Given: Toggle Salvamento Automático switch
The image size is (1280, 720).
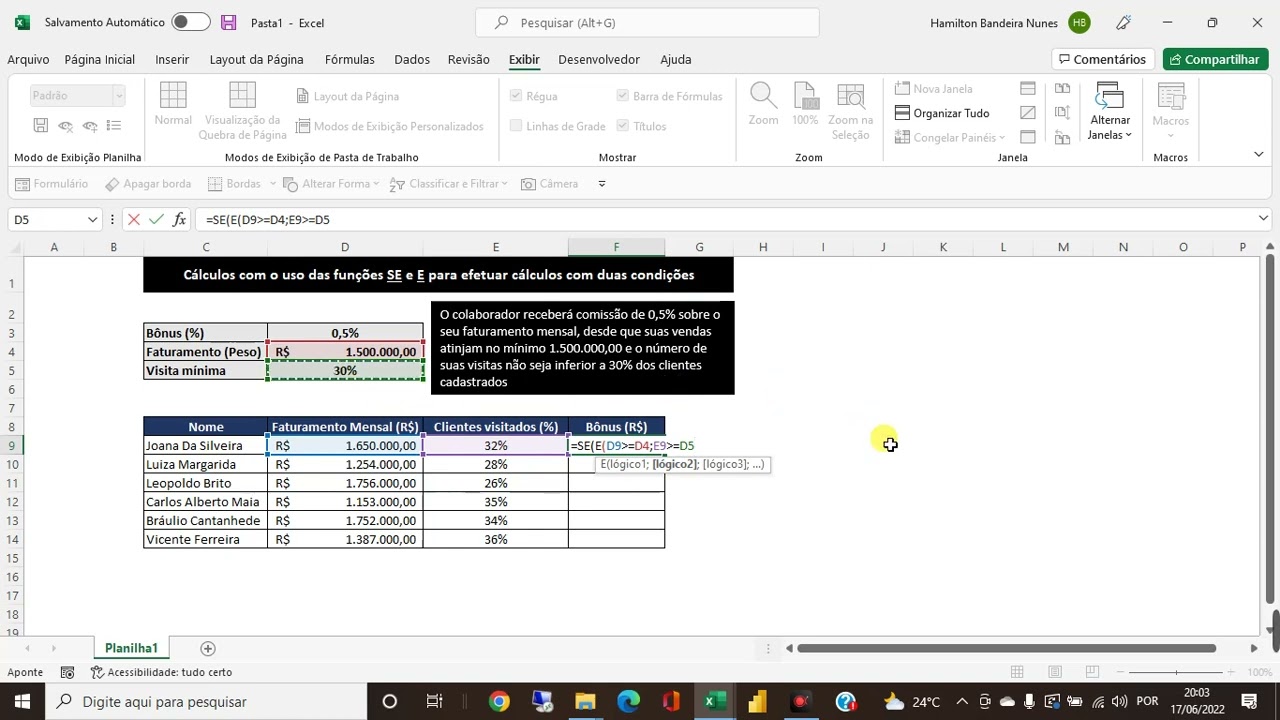Looking at the screenshot, I should 190,22.
